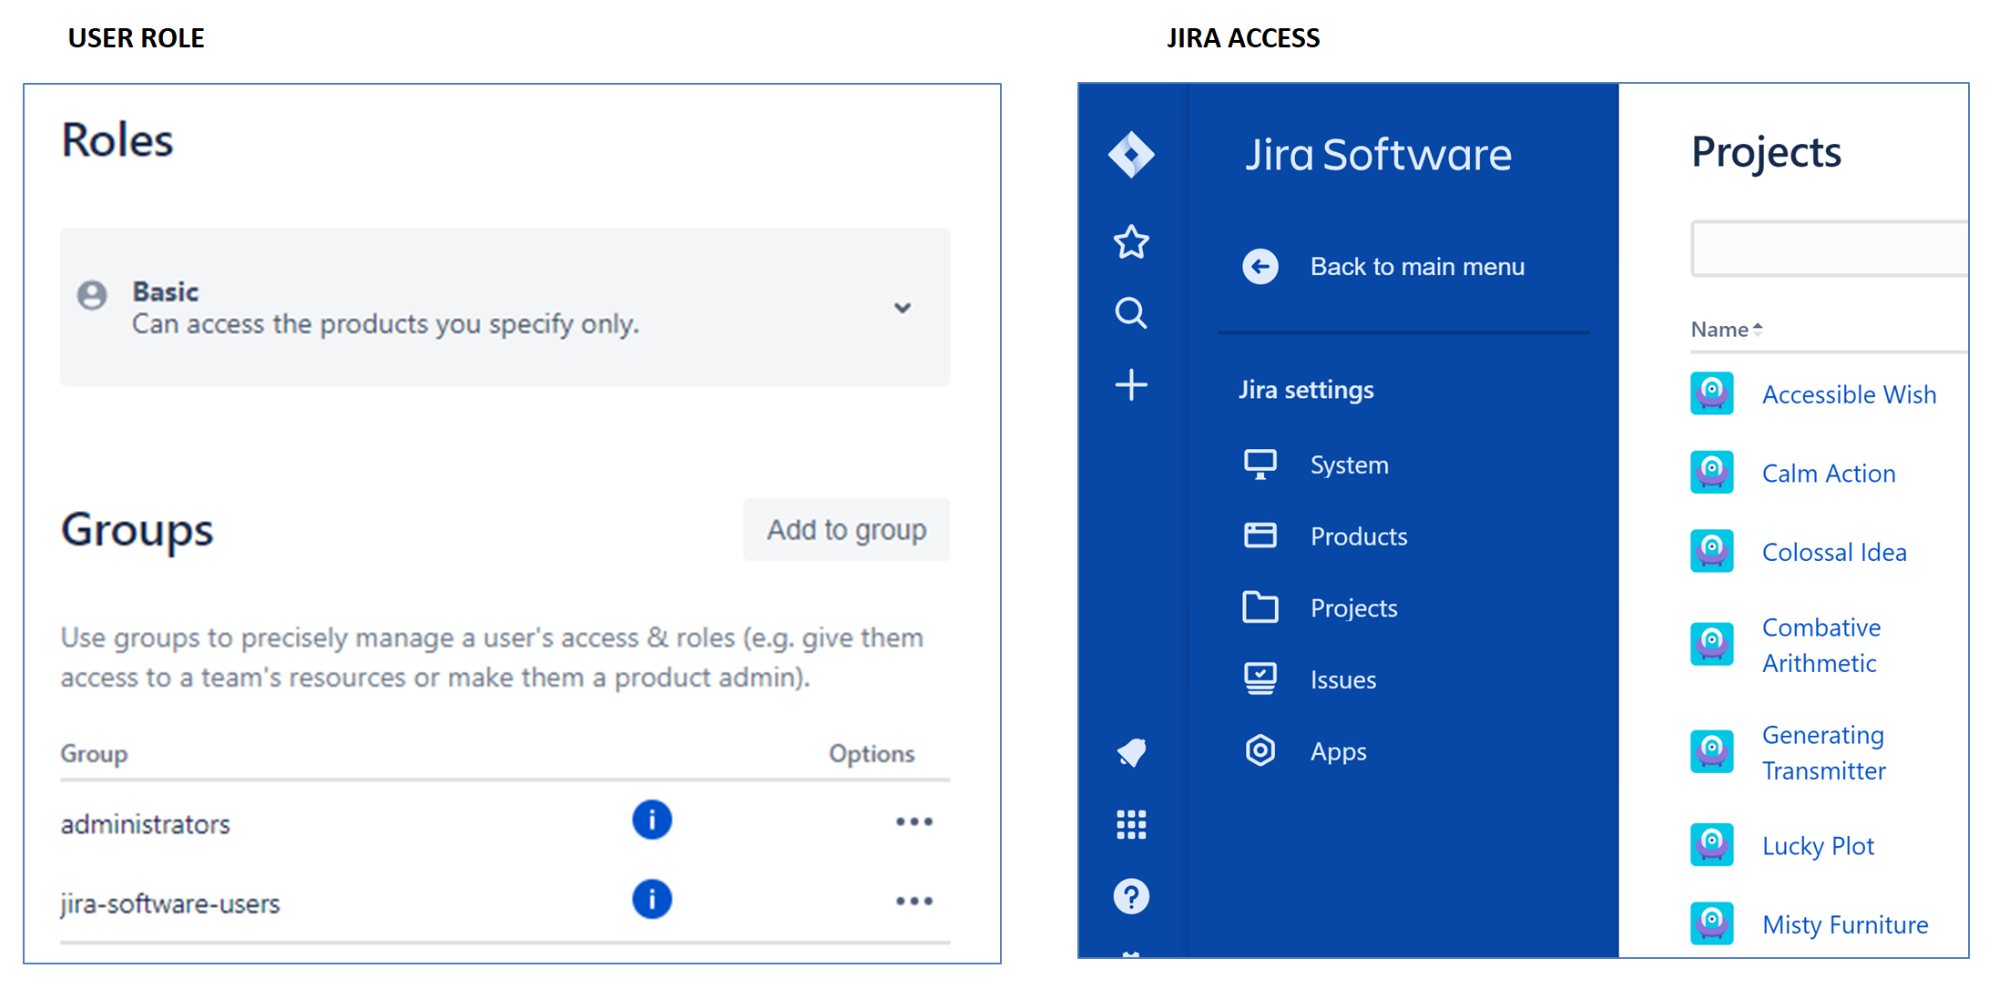Open search with magnifier icon
The height and width of the screenshot is (1005, 1999).
tap(1131, 313)
